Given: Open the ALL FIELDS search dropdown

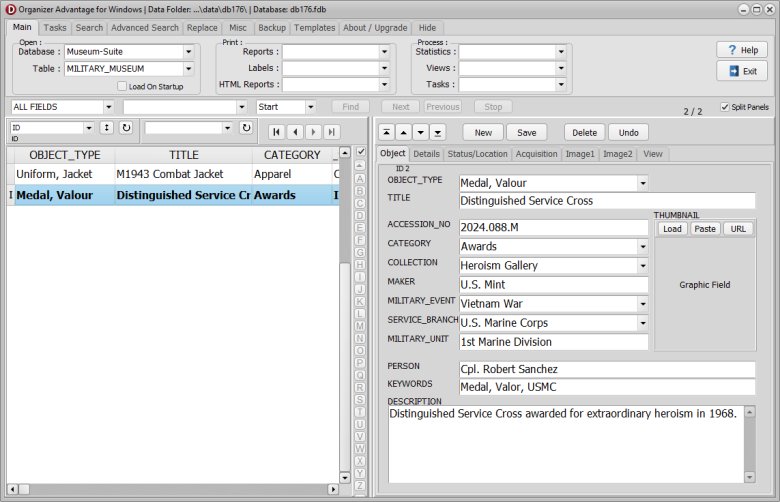Looking at the screenshot, I should point(107,107).
